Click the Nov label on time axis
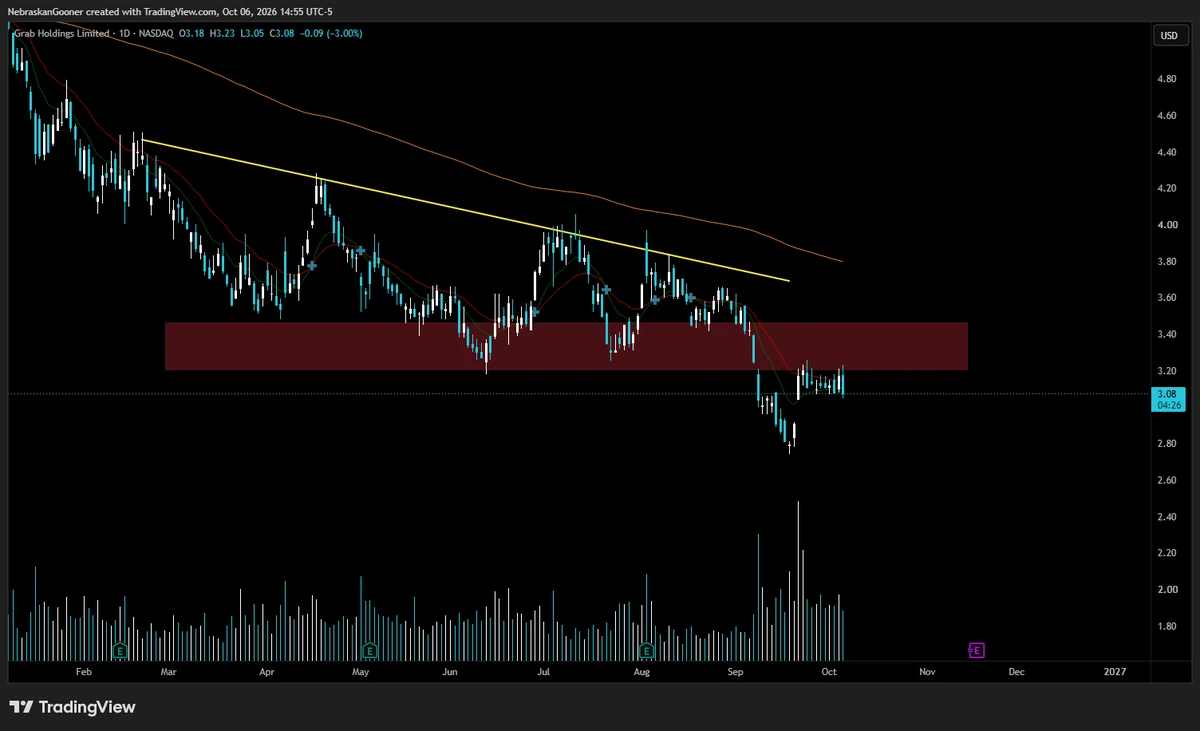 [926, 673]
